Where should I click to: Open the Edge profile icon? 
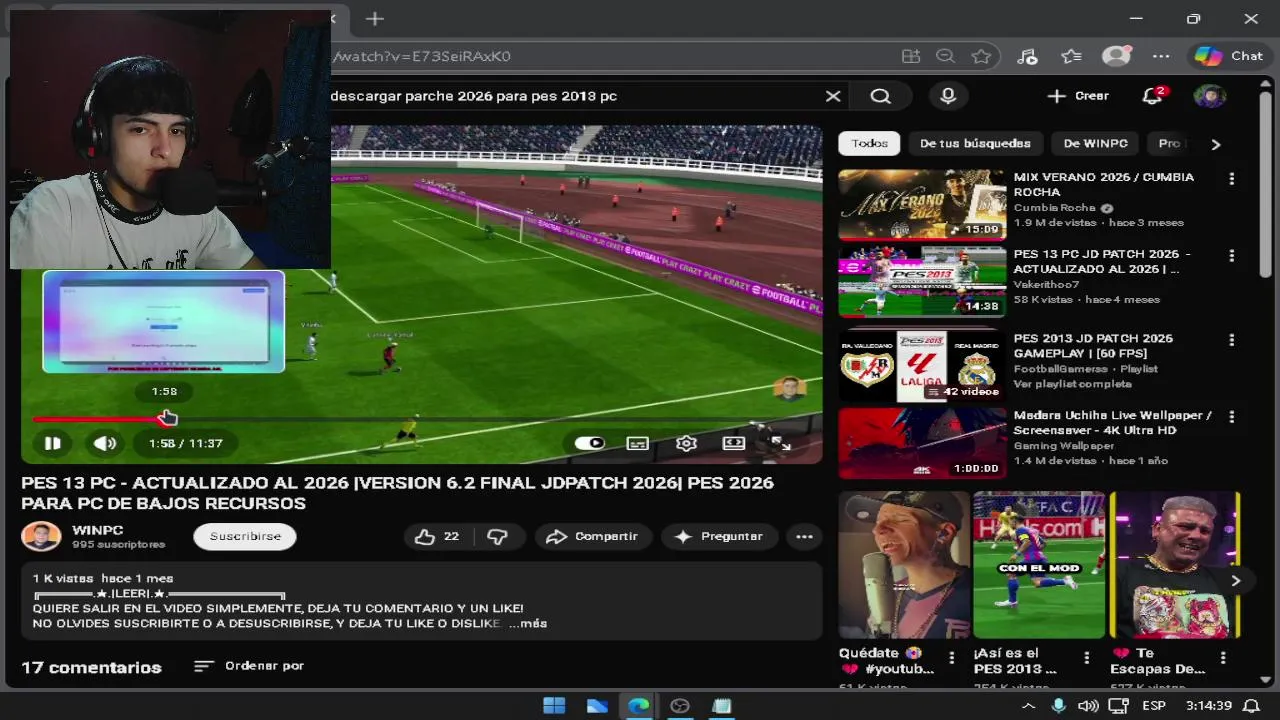pos(1116,56)
